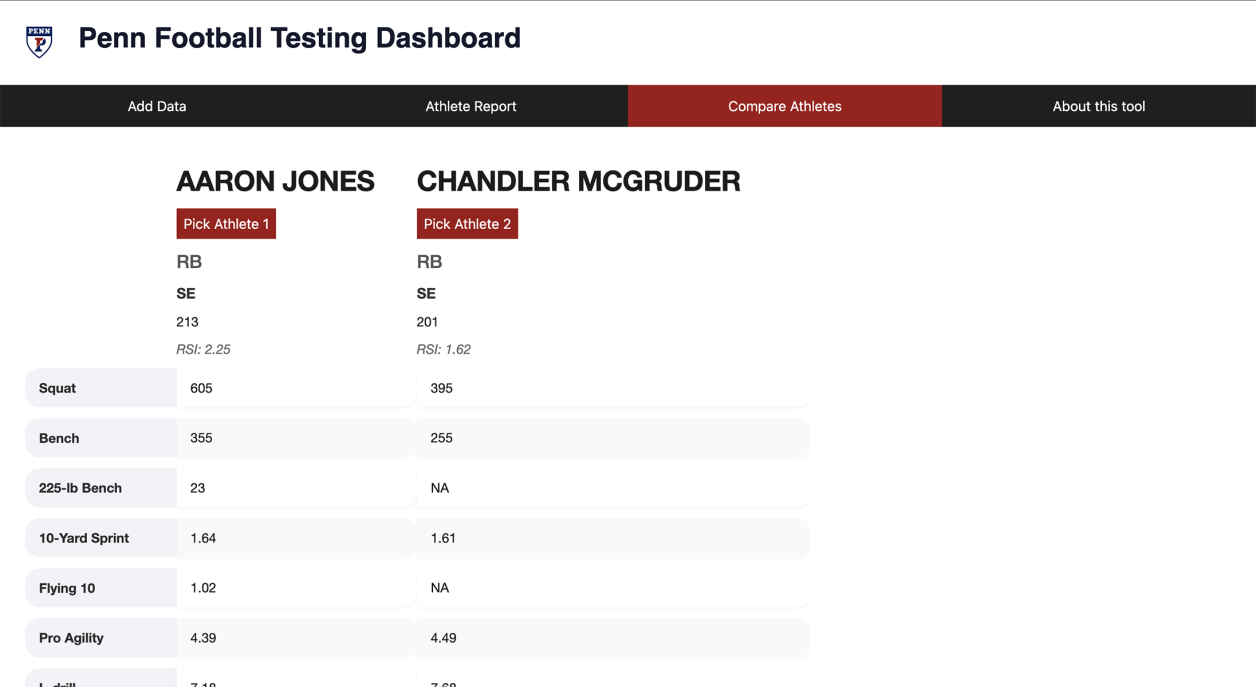Viewport: 1256px width, 687px height.
Task: Click the 225-lb Bench row label
Action: [80, 488]
